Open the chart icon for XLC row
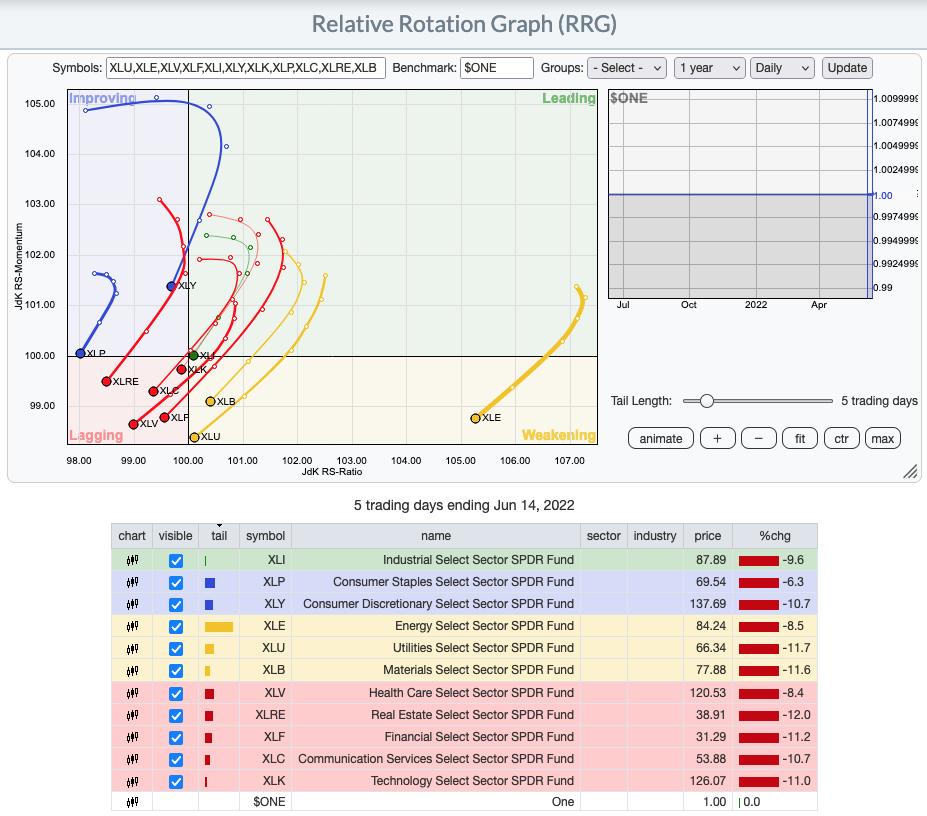 132,759
